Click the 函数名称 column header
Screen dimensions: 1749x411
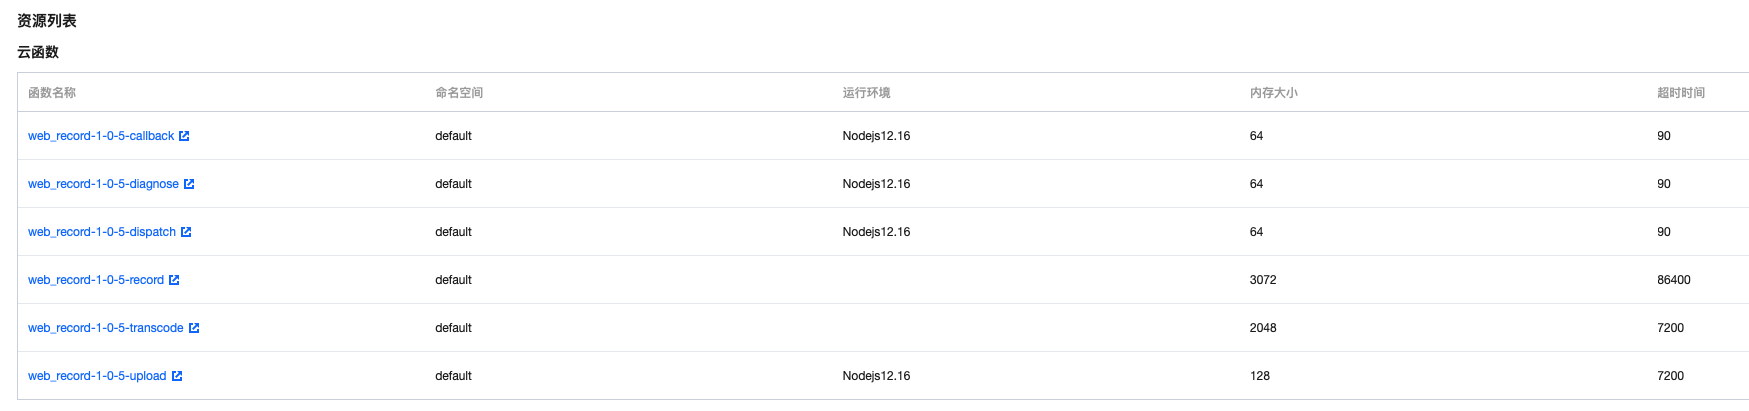pos(52,93)
